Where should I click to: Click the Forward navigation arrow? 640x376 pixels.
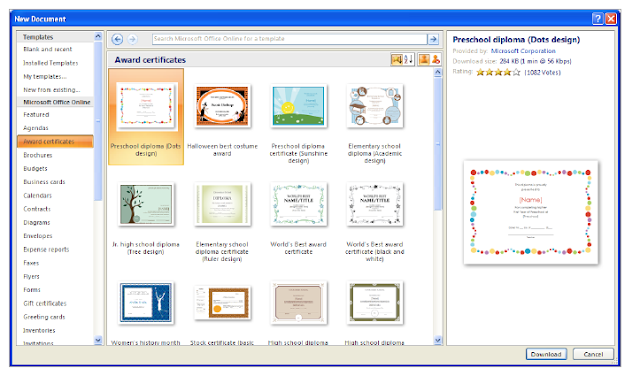(132, 39)
